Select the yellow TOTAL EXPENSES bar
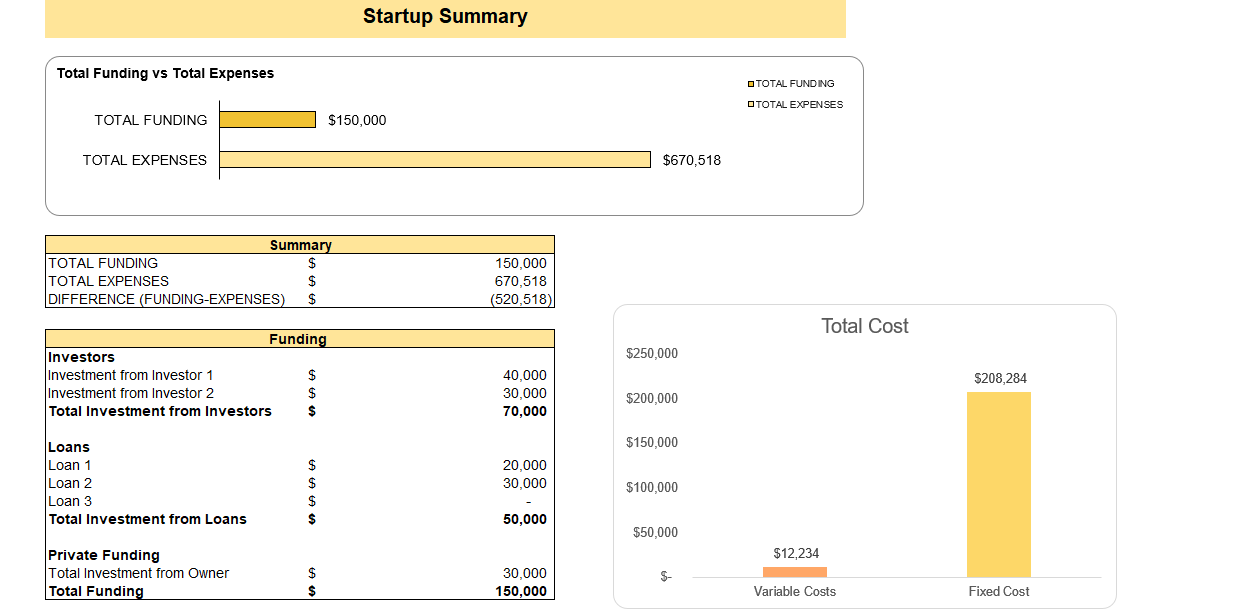Viewport: 1234px width, 615px height. 435,159
